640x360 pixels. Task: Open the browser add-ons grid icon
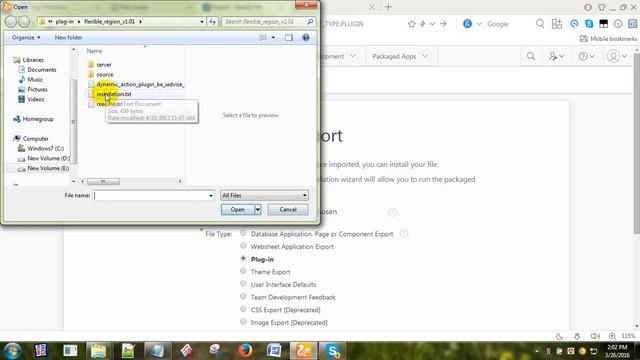point(557,24)
